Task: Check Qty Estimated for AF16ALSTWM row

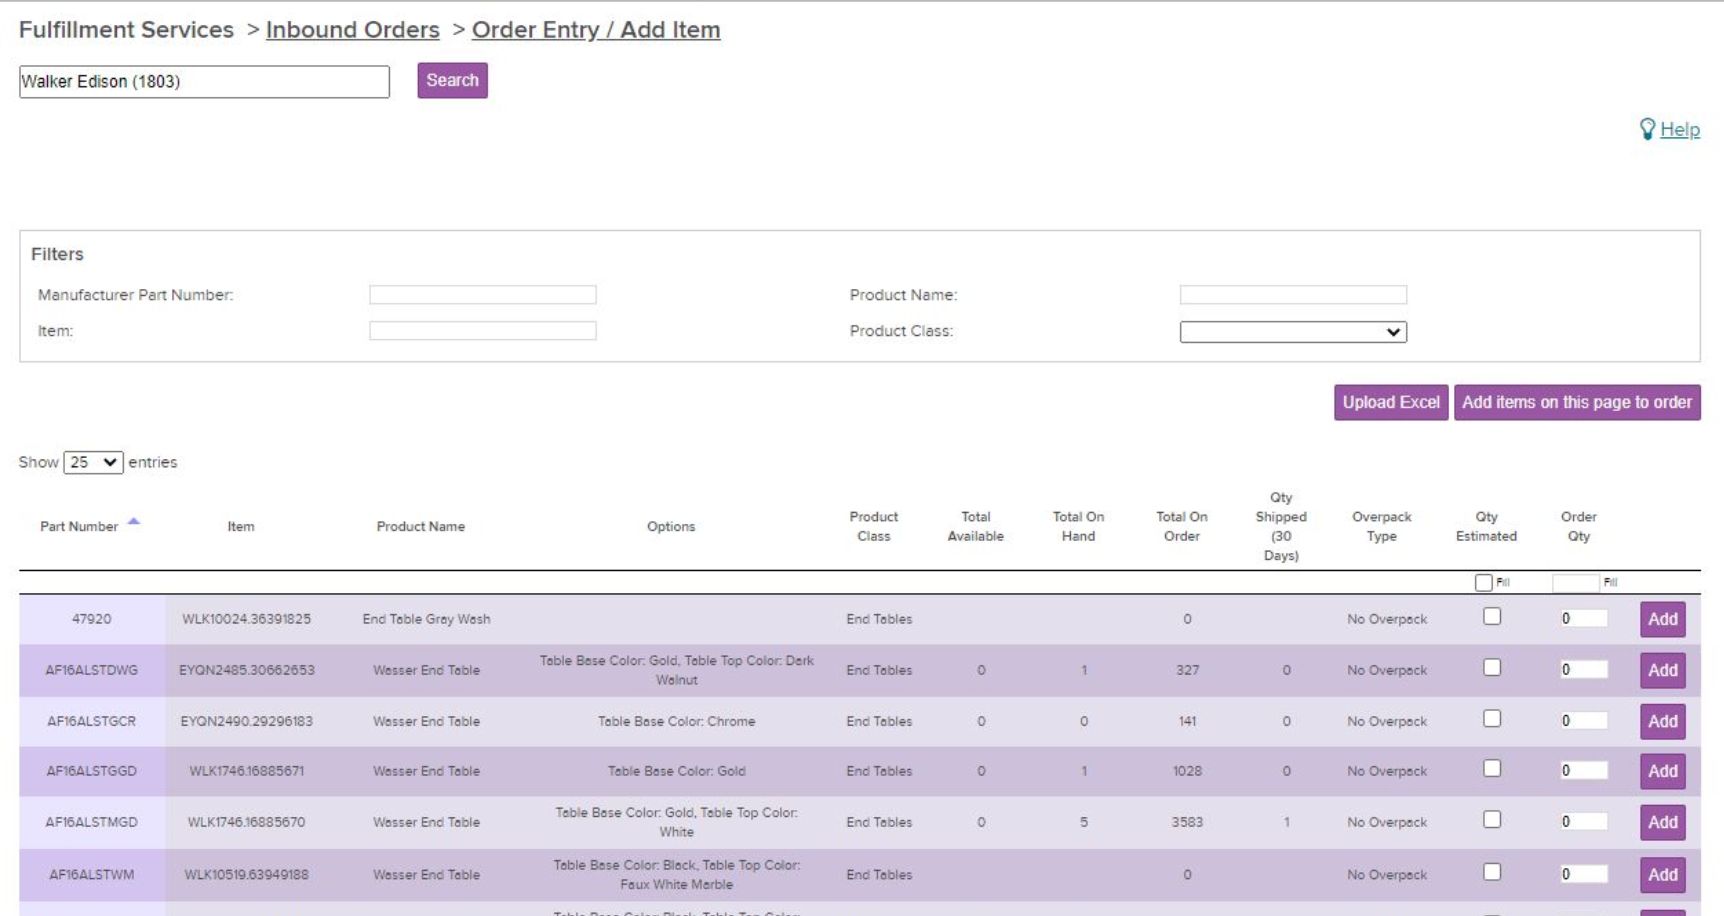Action: click(1492, 872)
